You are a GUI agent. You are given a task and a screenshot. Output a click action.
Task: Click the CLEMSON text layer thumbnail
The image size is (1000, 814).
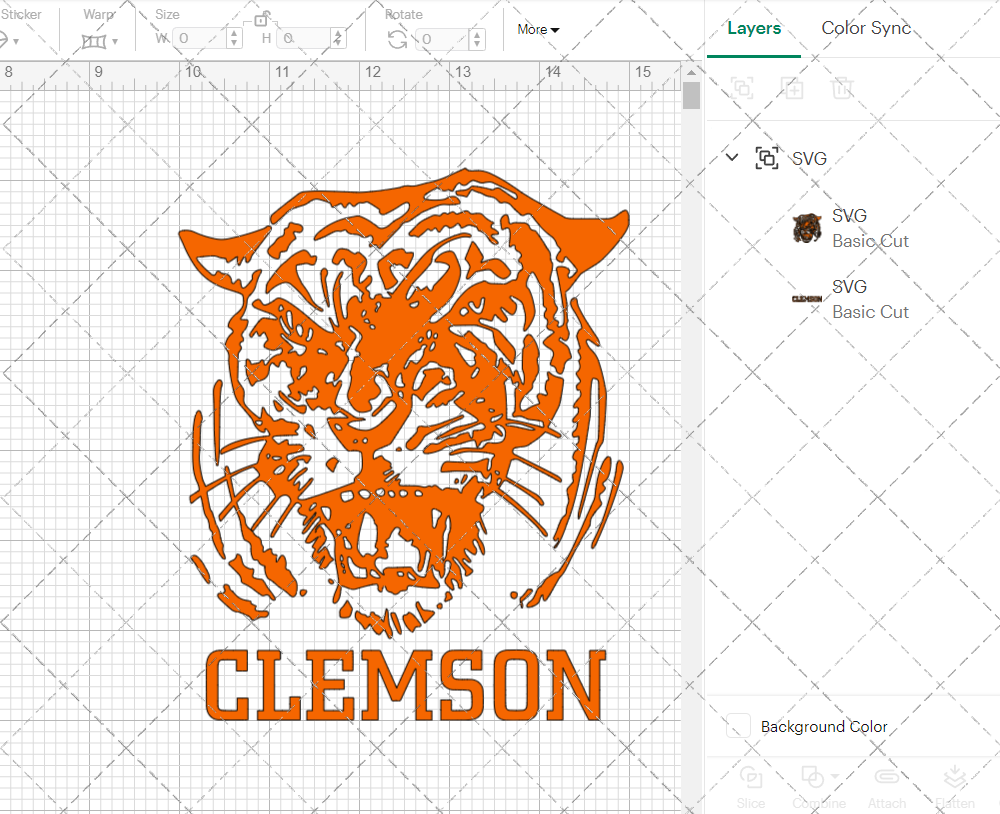[809, 297]
